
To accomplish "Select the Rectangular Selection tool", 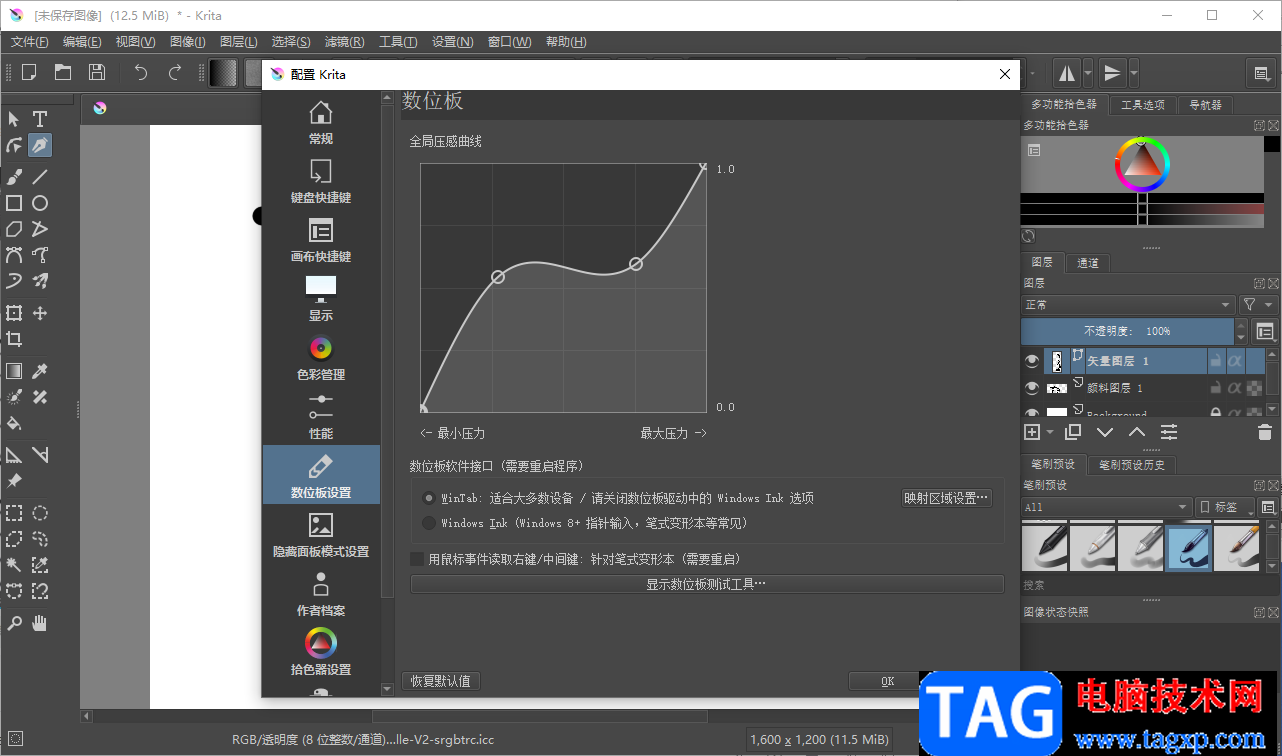I will (x=14, y=513).
